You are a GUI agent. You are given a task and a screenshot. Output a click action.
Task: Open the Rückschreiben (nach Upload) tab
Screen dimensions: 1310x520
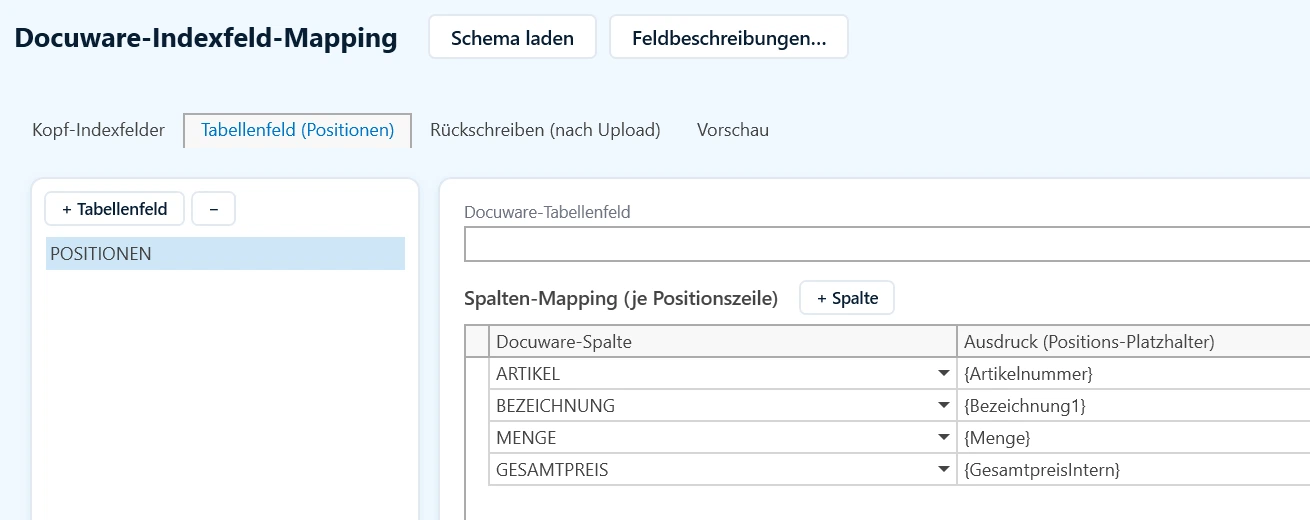coord(545,130)
